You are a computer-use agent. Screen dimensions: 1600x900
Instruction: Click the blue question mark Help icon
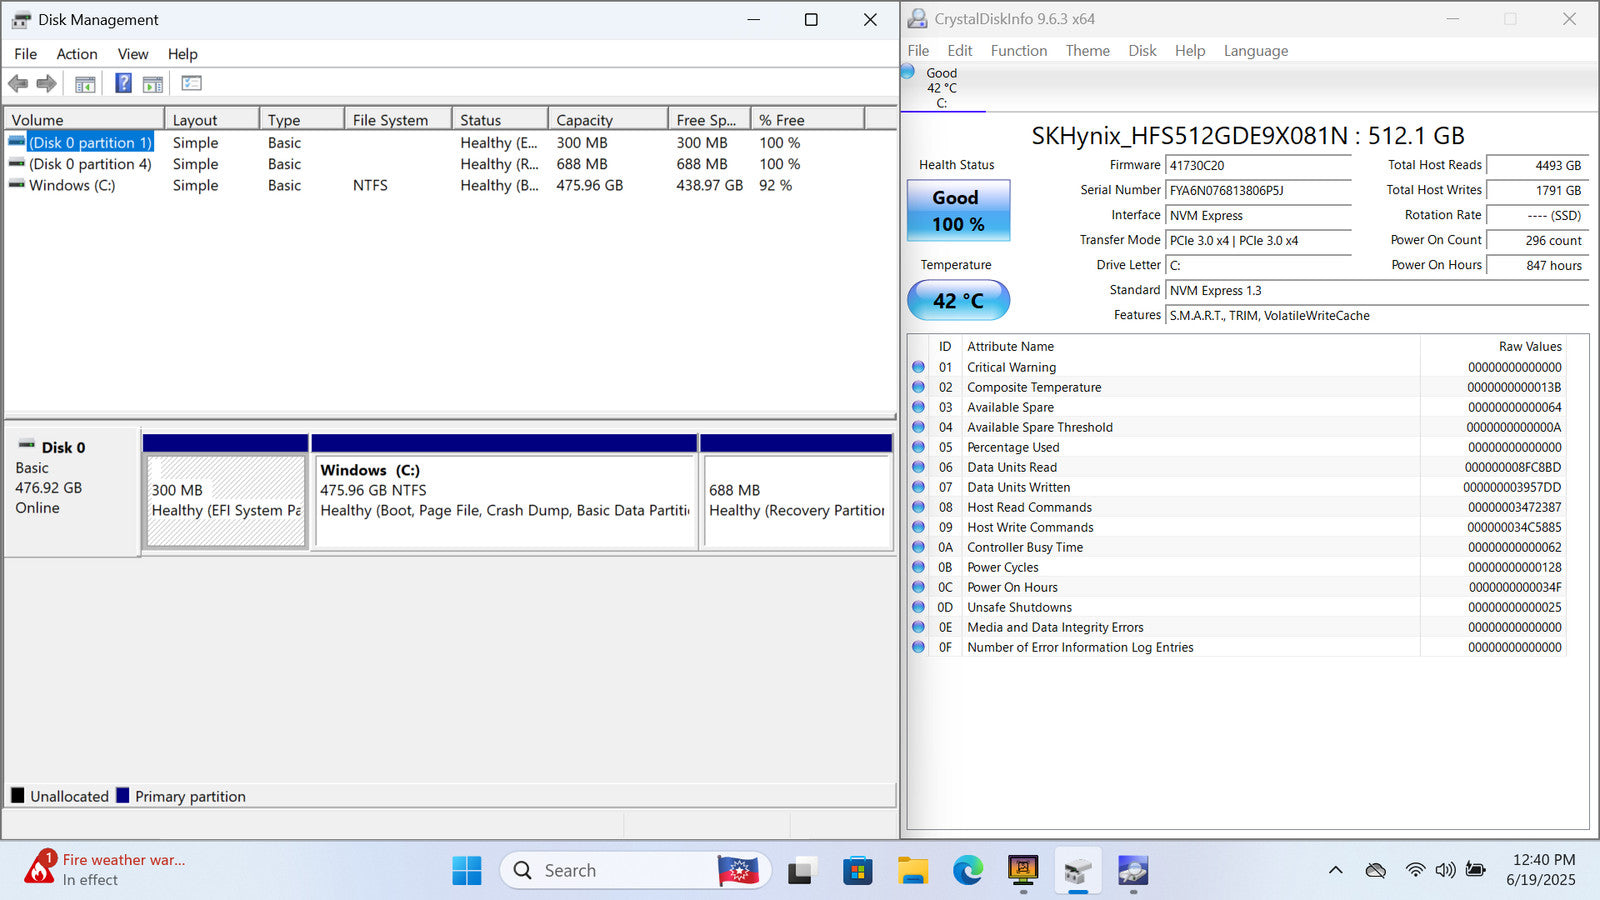(x=123, y=84)
